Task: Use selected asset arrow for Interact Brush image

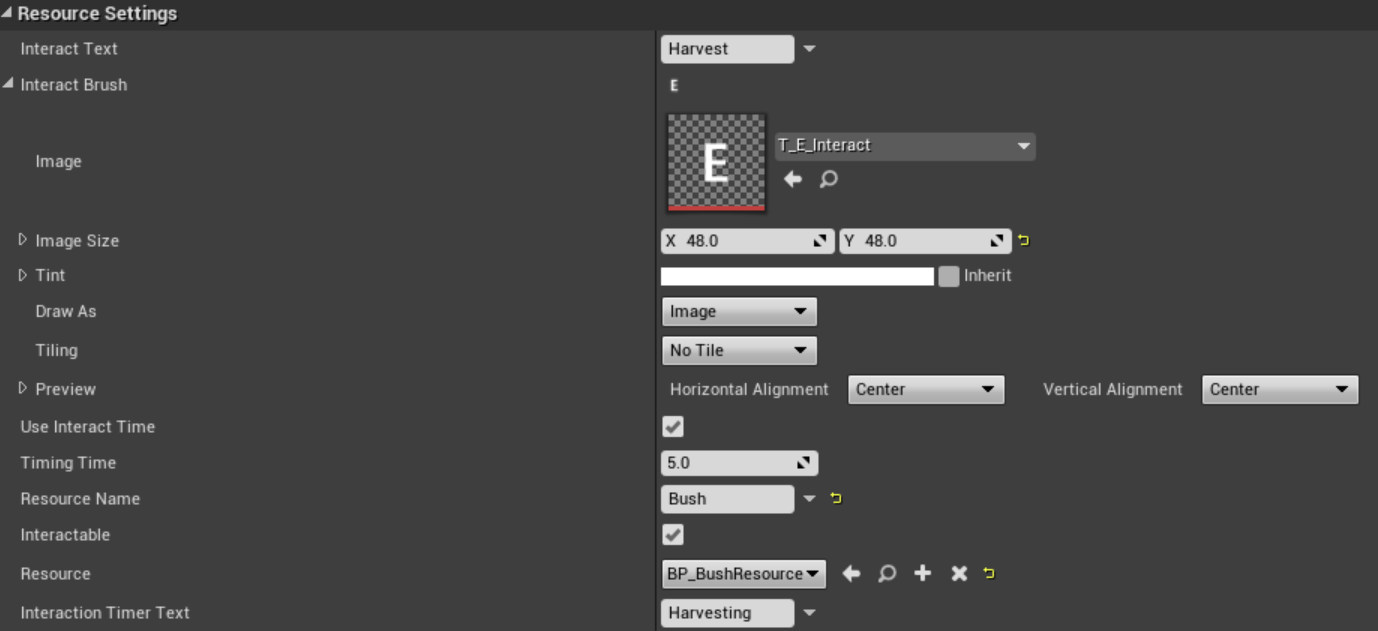Action: [x=793, y=179]
